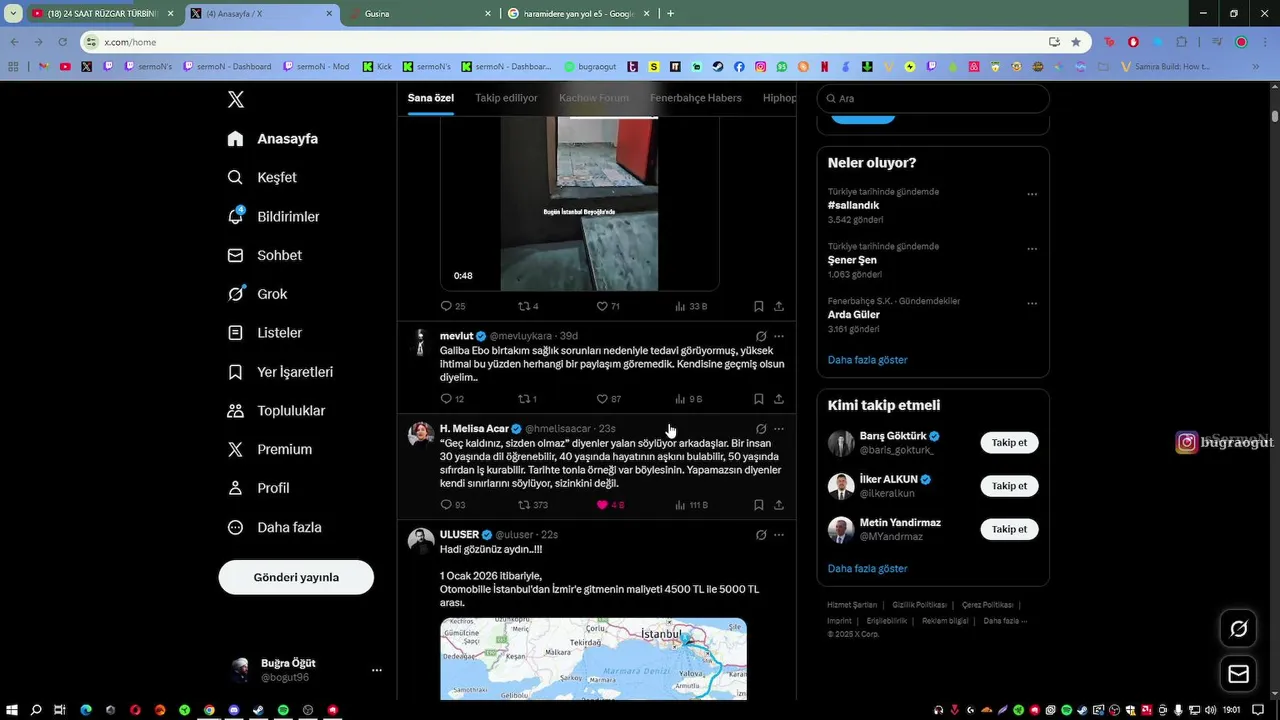Click Daha fazla göster under Kimi takip etmeli

click(x=868, y=568)
